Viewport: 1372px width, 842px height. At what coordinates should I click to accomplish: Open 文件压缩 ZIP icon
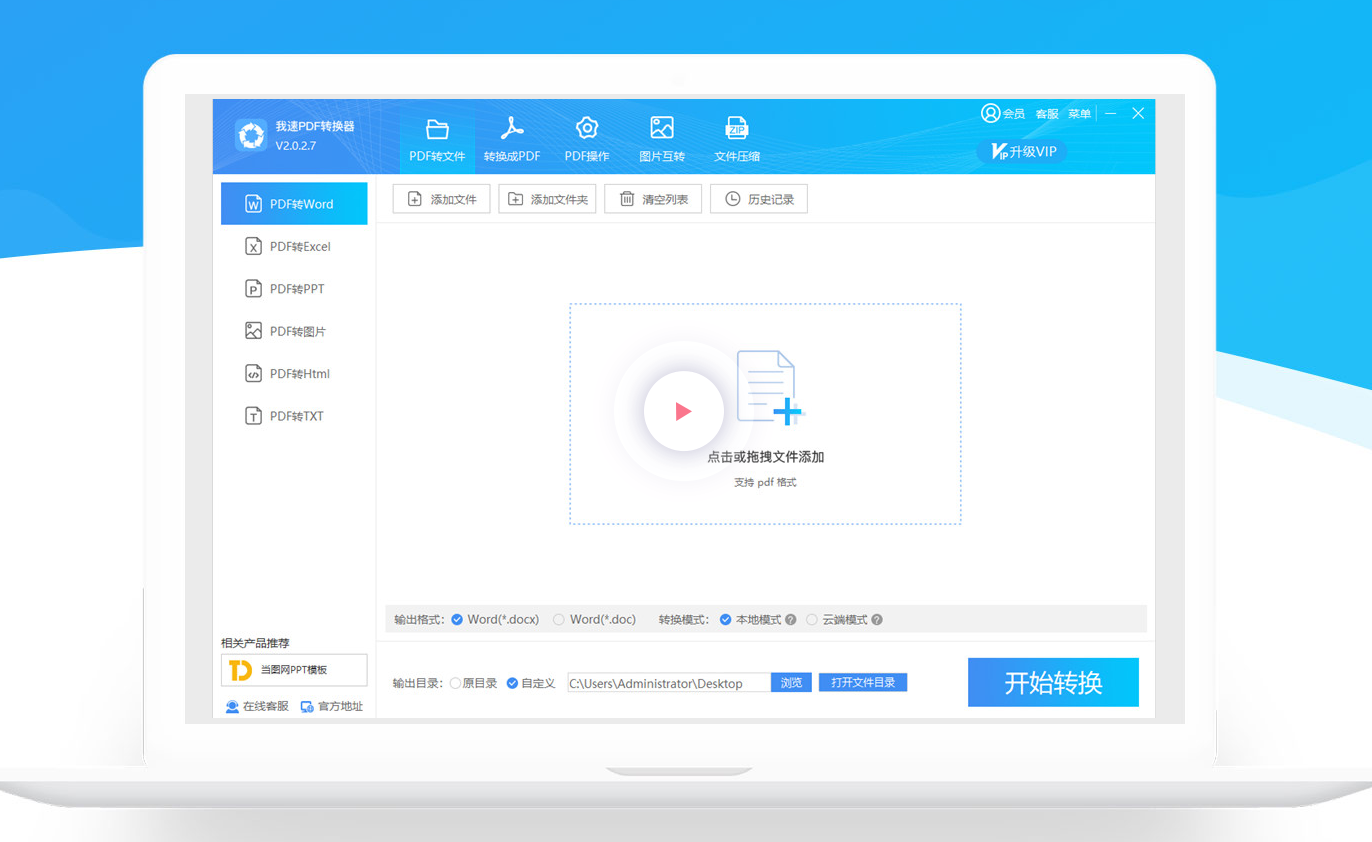737,128
